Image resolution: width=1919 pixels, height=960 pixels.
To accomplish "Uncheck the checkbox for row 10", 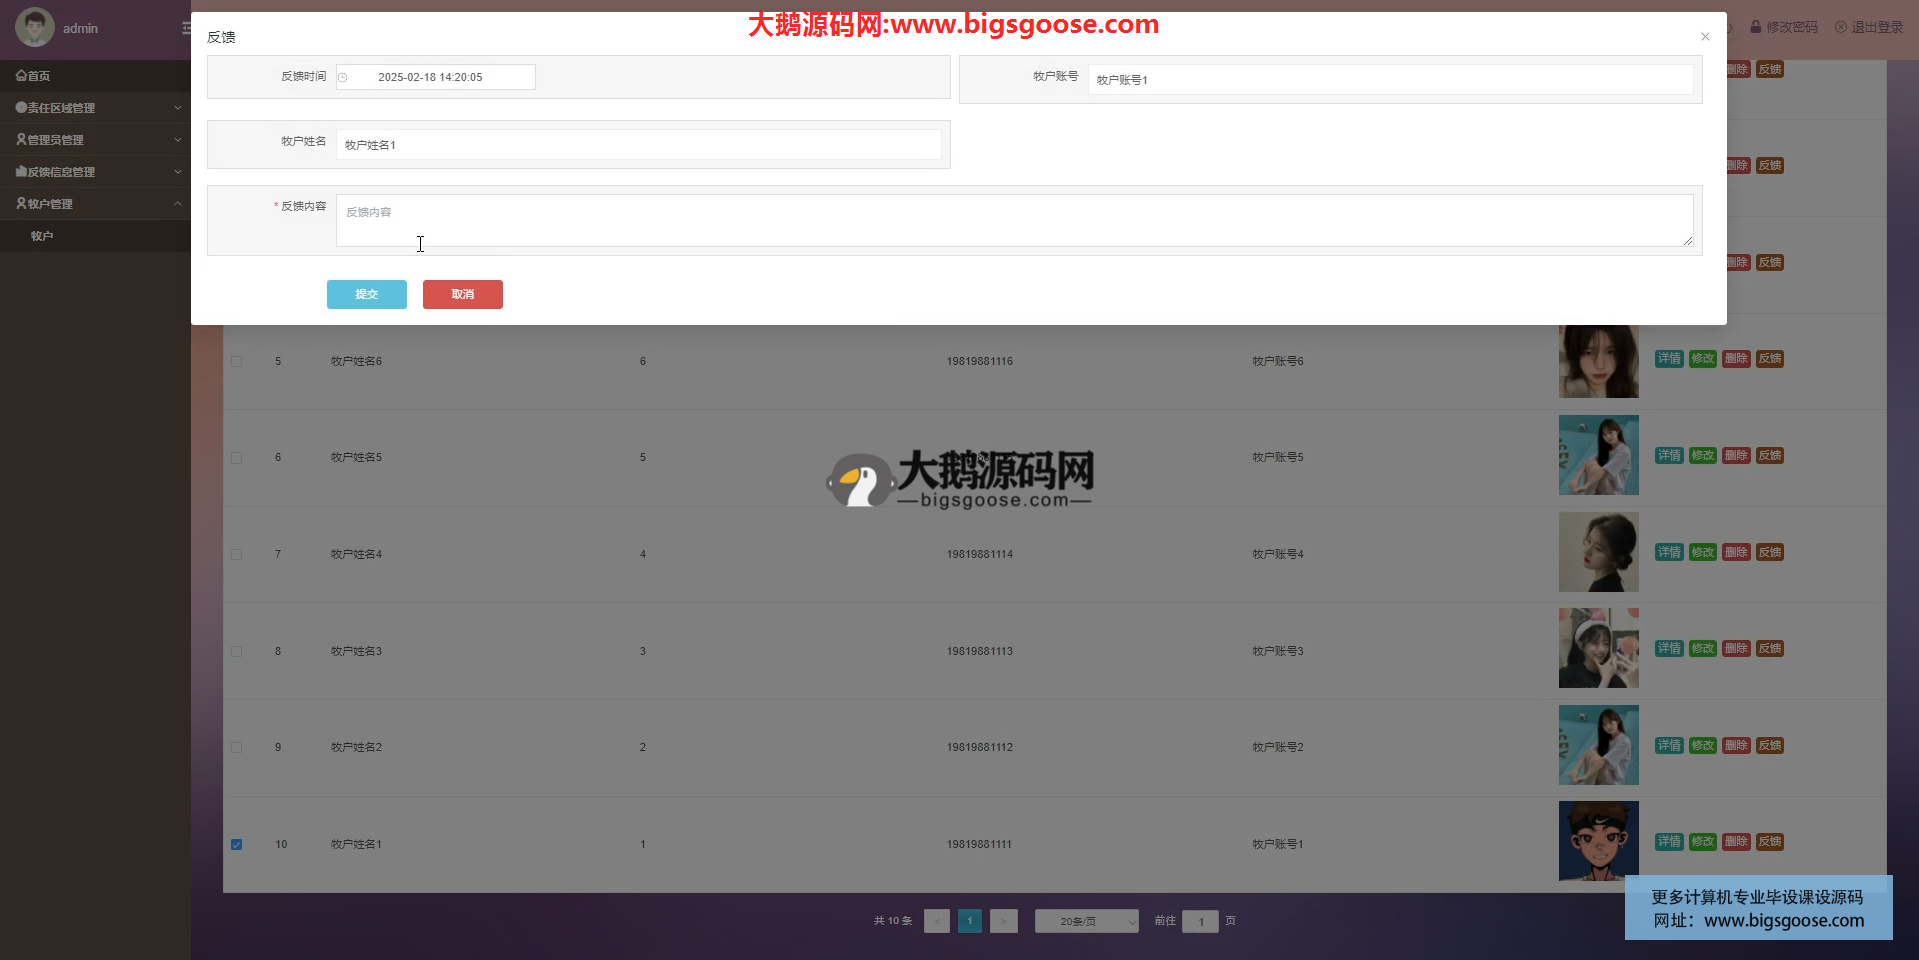I will [237, 844].
